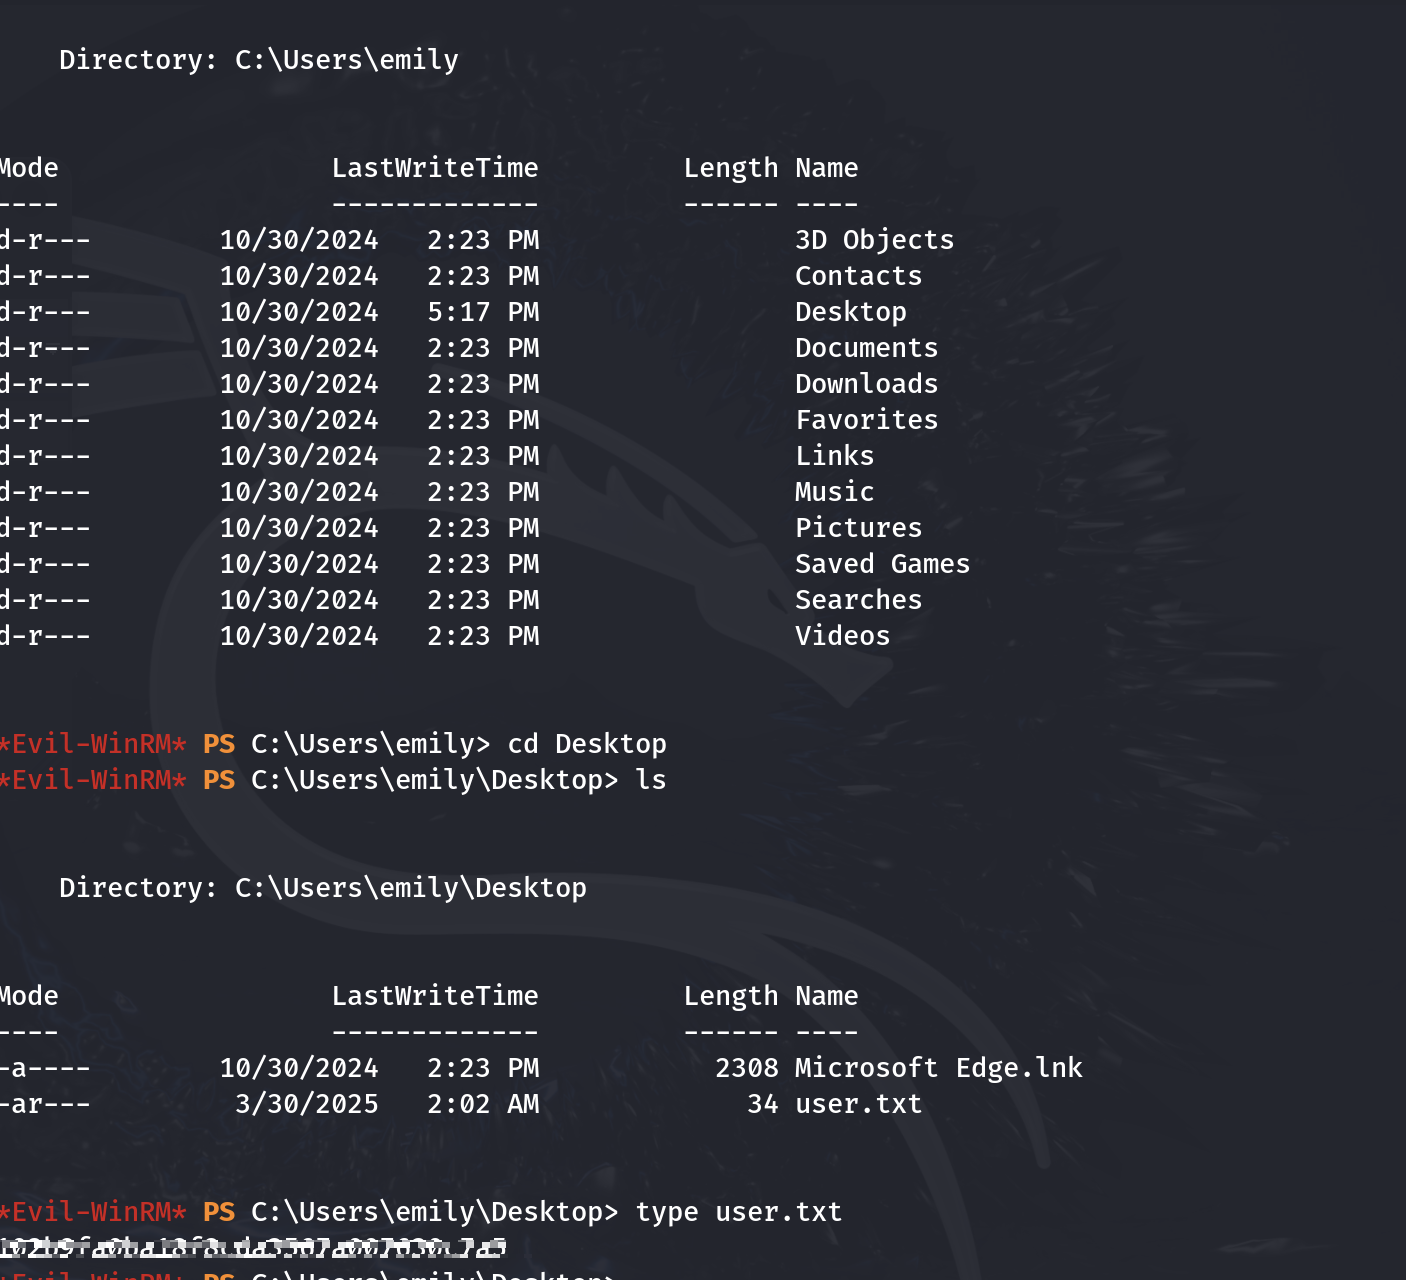Click the Videos folder name
The width and height of the screenshot is (1406, 1280).
point(842,636)
